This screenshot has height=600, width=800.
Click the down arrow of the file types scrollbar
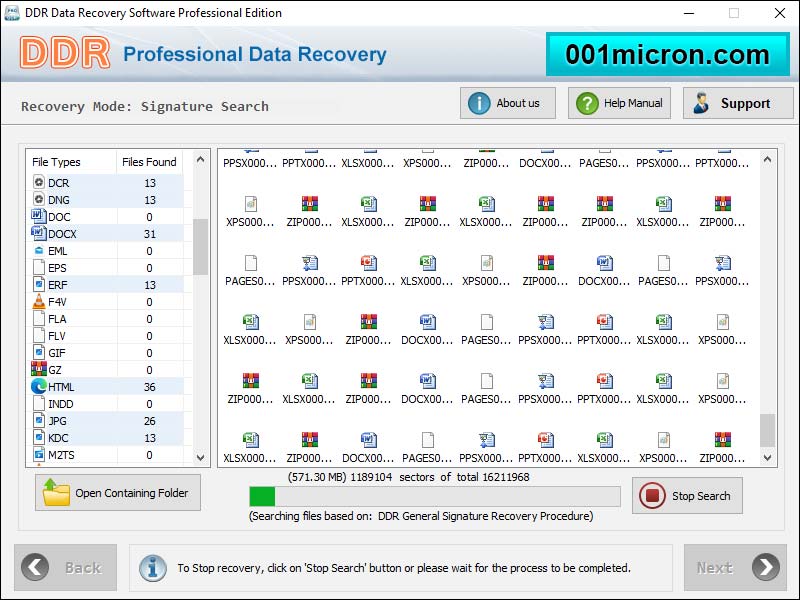[x=200, y=455]
